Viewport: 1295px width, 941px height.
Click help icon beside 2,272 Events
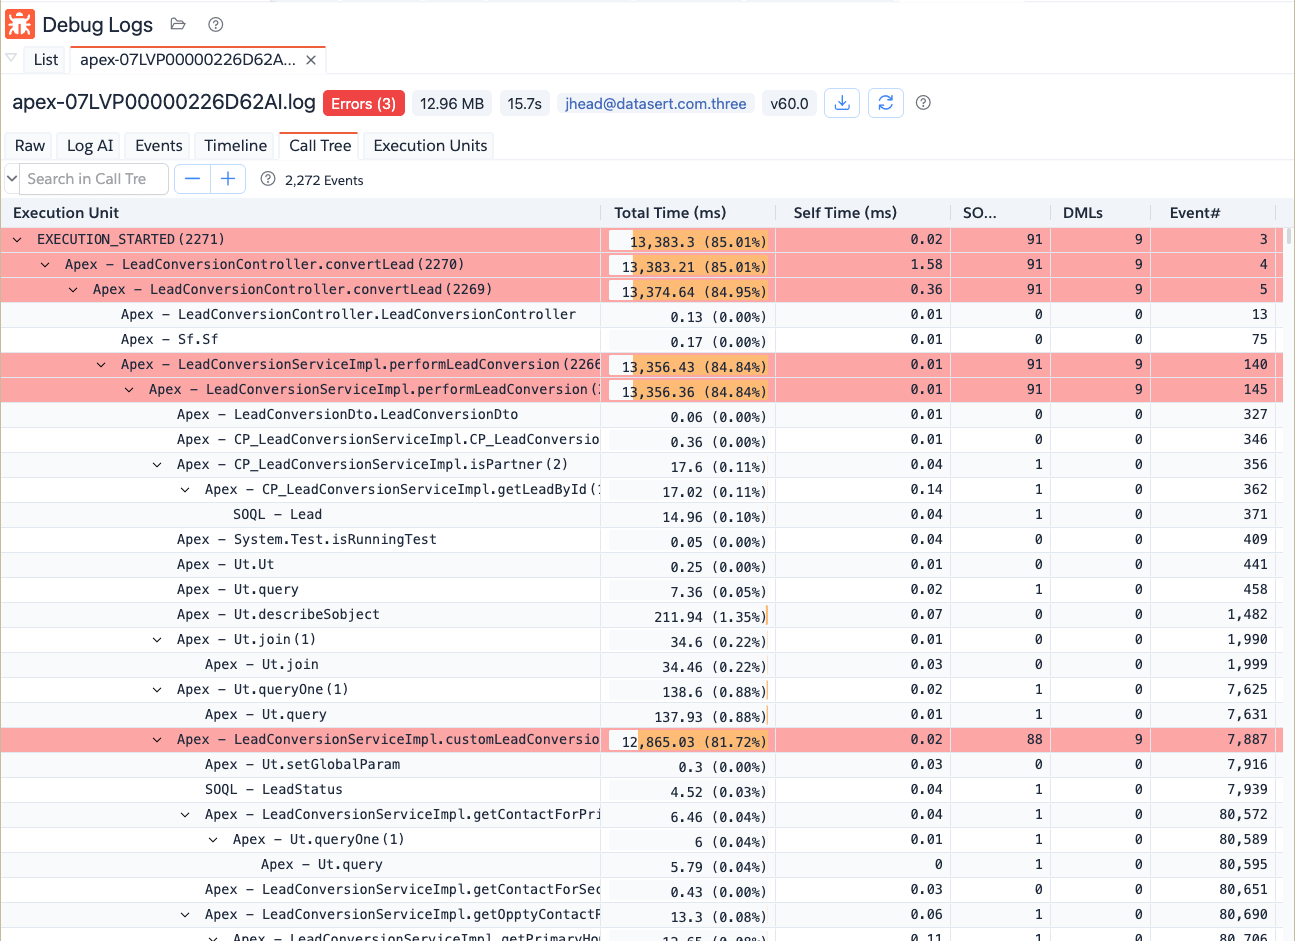[267, 179]
